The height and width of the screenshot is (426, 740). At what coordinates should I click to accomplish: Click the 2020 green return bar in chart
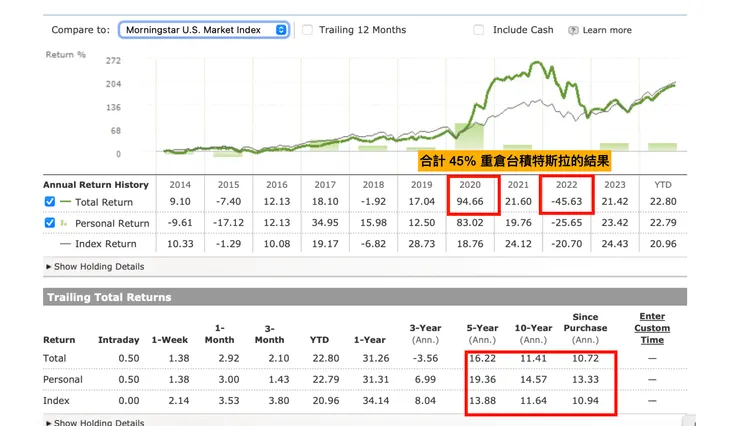click(470, 137)
